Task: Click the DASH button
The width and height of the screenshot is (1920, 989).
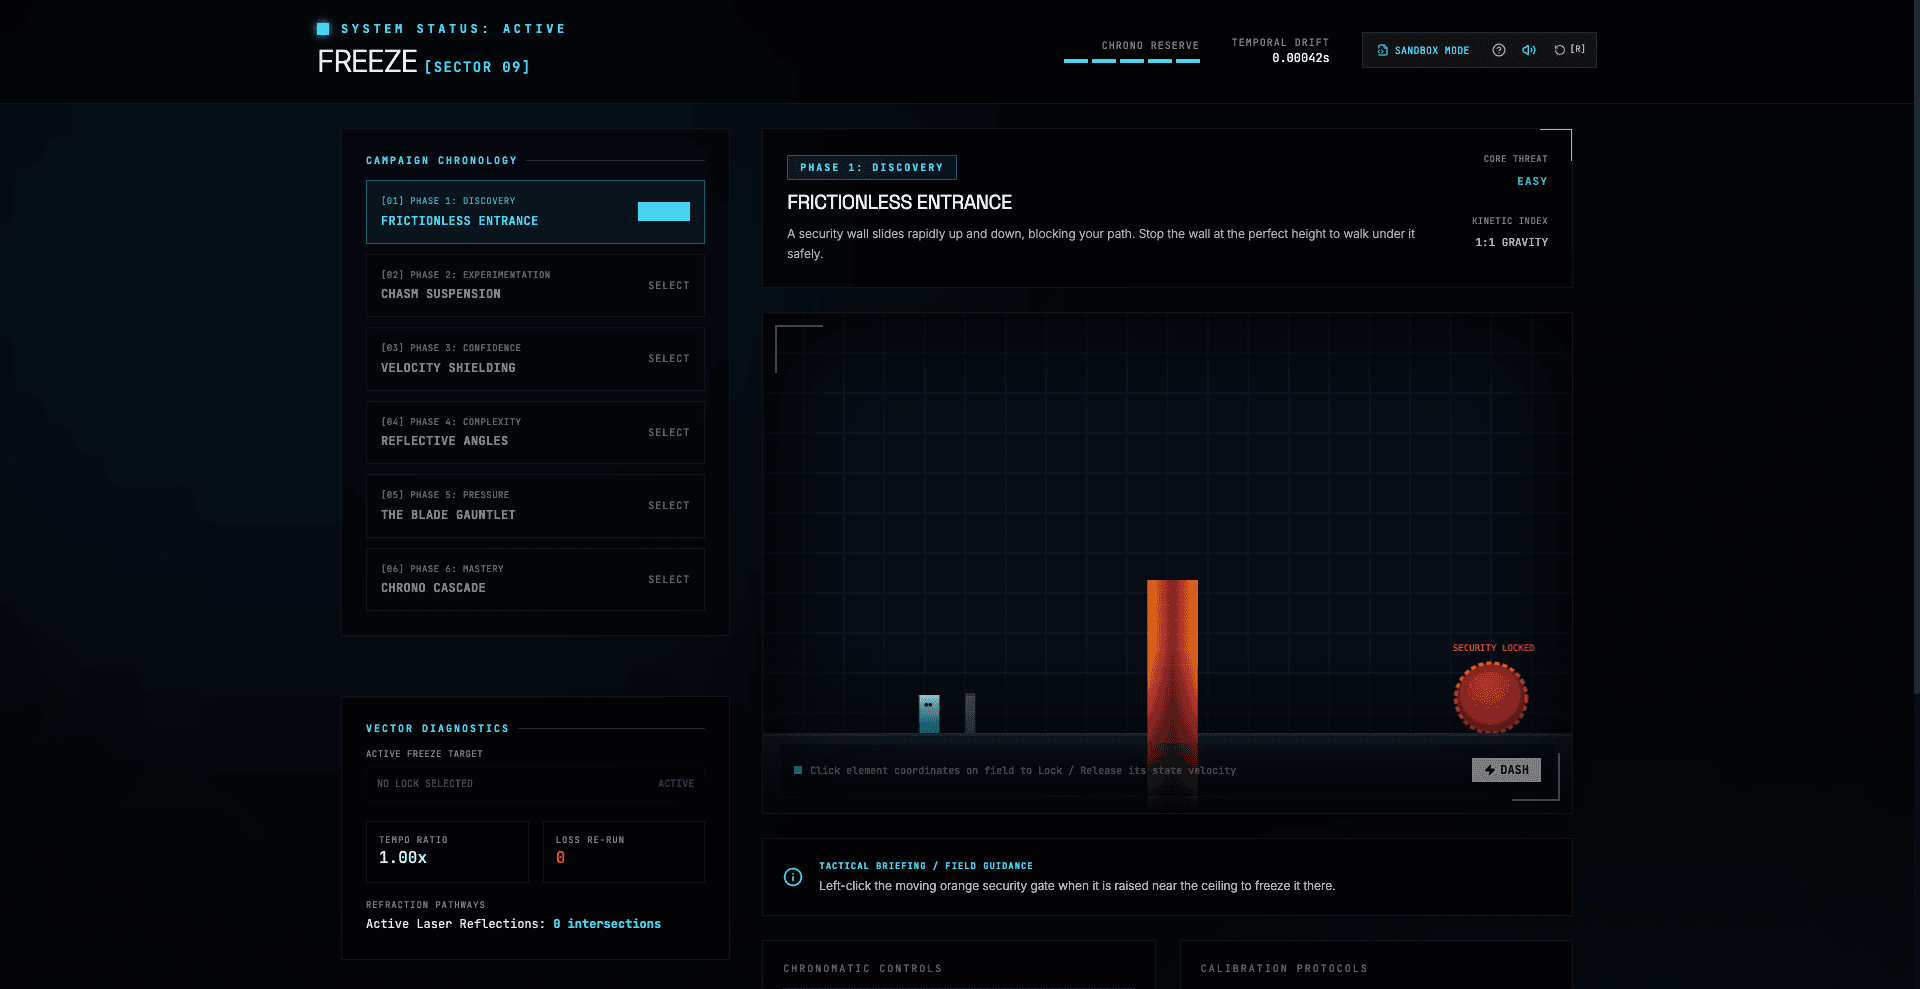Action: click(1506, 770)
